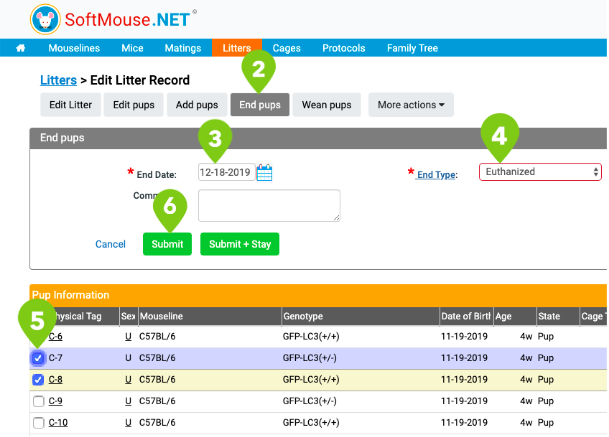Screen dimensions: 609x437
Task: Click the home icon in navigation bar
Action: click(x=21, y=48)
